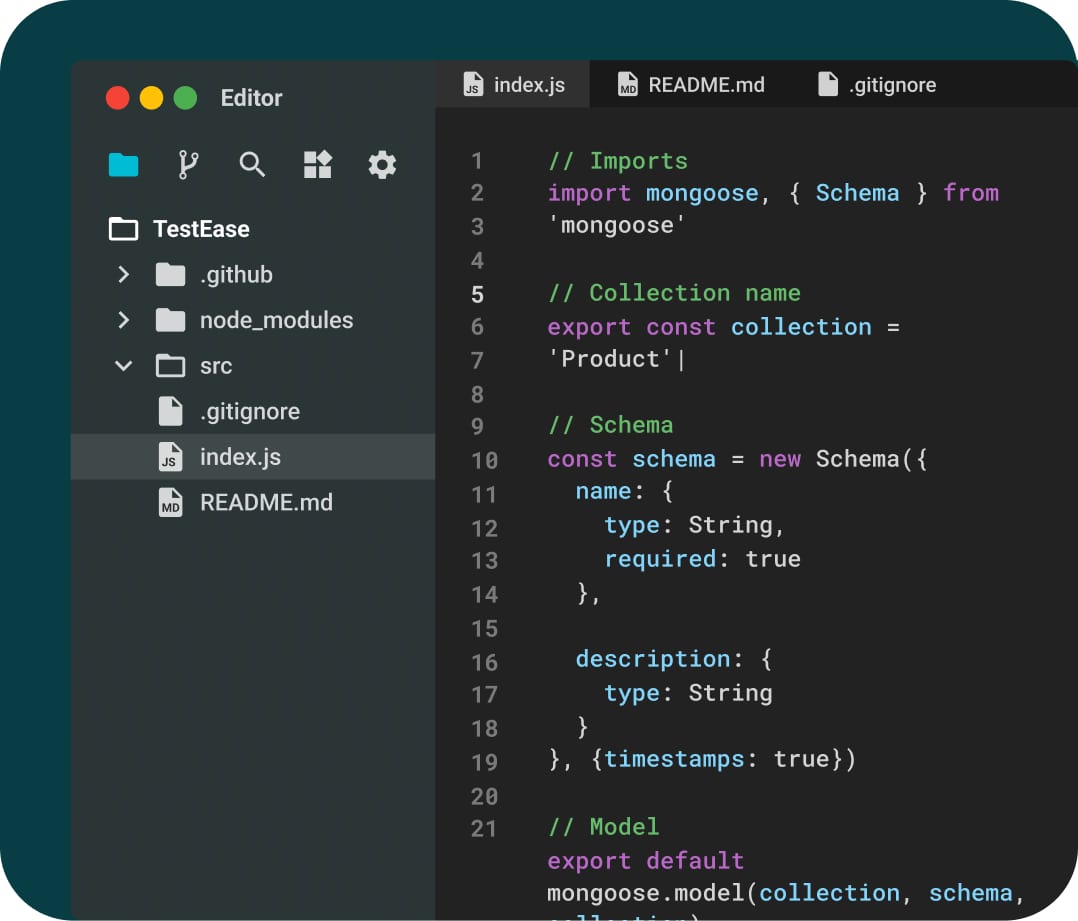Open README.md file name in file tree
The height and width of the screenshot is (921, 1078).
click(x=266, y=502)
